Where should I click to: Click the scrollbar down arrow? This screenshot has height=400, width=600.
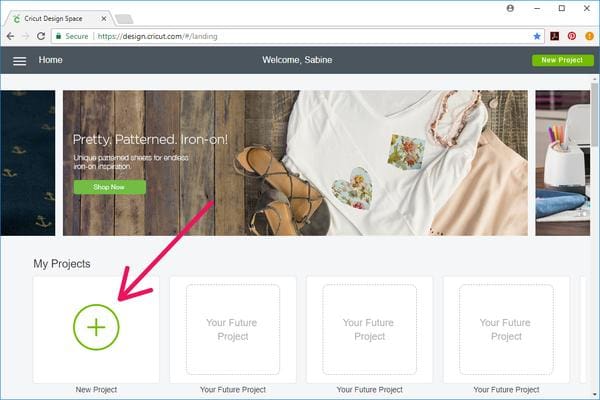595,394
